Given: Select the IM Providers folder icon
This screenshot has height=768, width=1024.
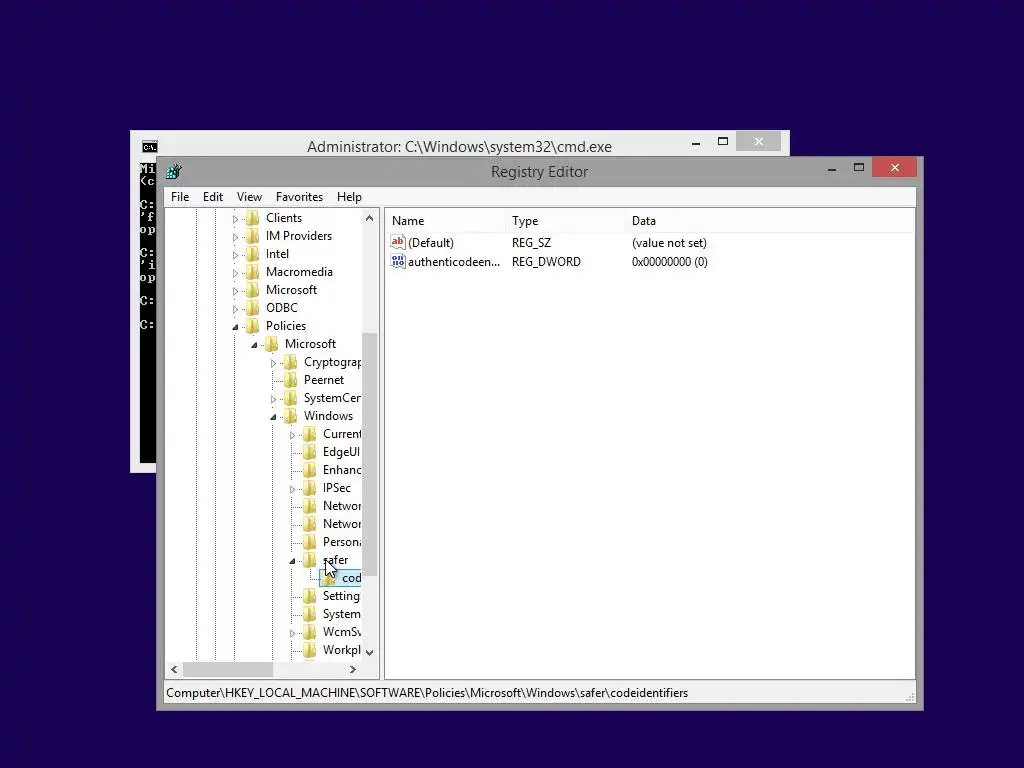Looking at the screenshot, I should (252, 236).
